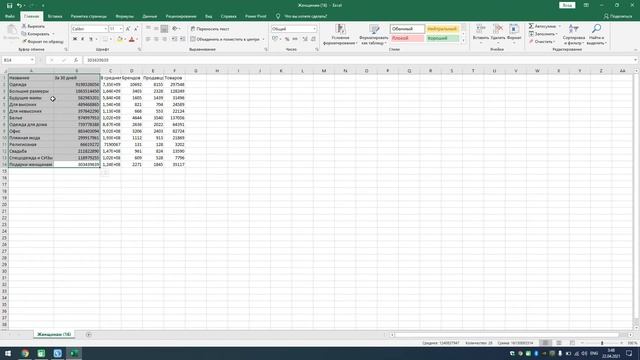Click the Increase Indent icon

(182, 39)
